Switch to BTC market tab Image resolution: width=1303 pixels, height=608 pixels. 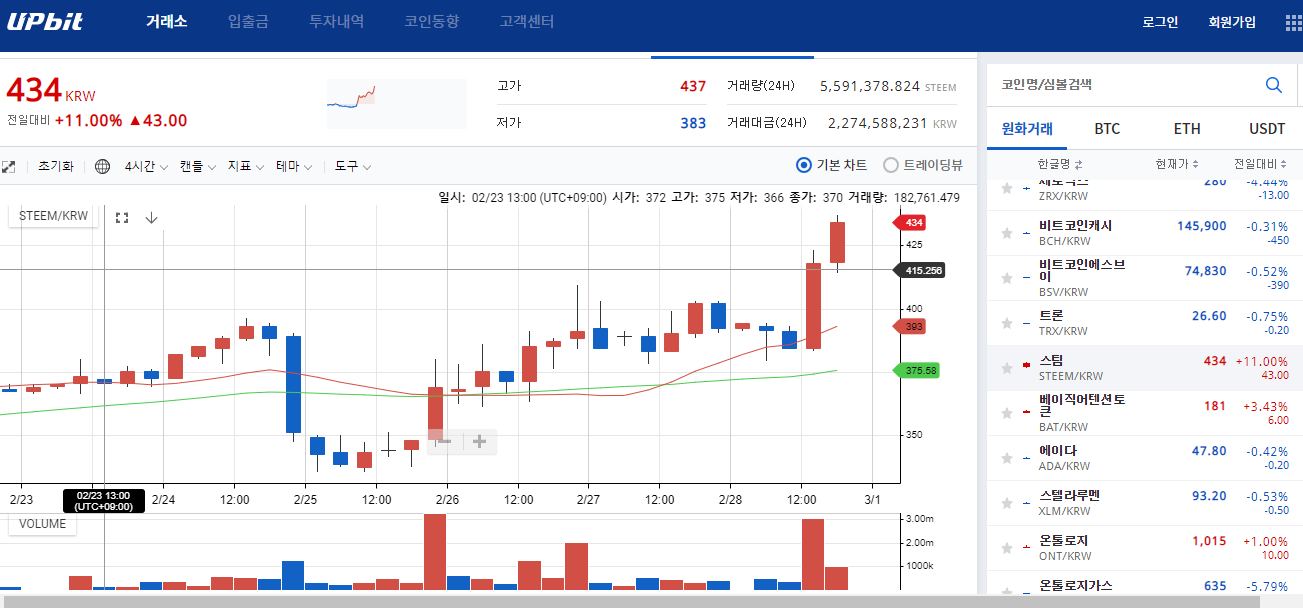tap(1107, 129)
